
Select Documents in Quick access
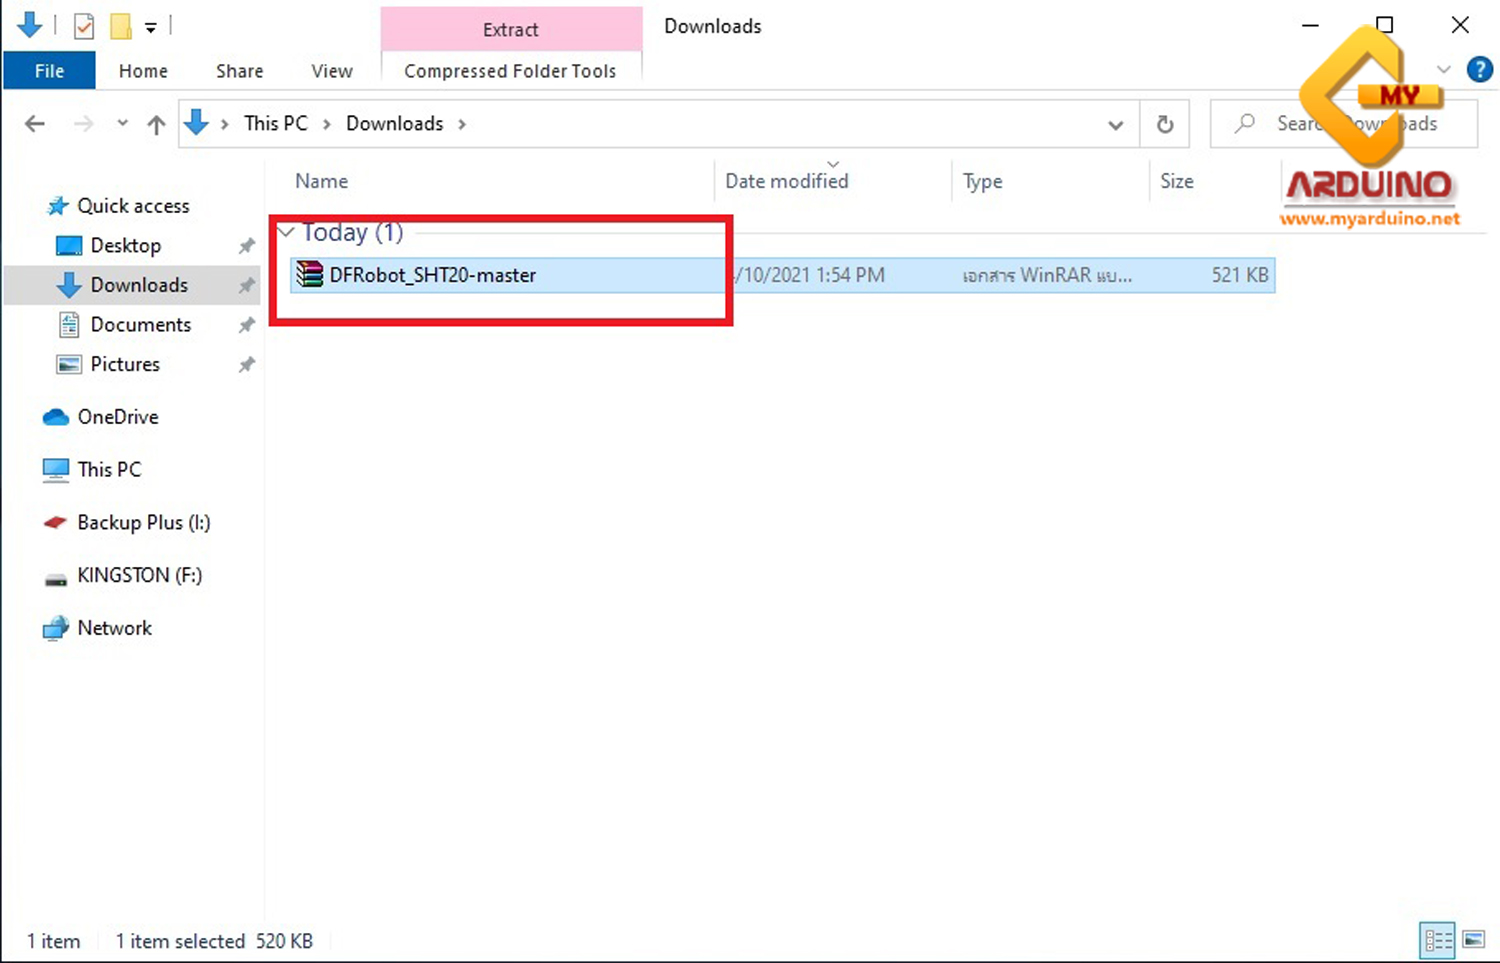click(x=140, y=325)
